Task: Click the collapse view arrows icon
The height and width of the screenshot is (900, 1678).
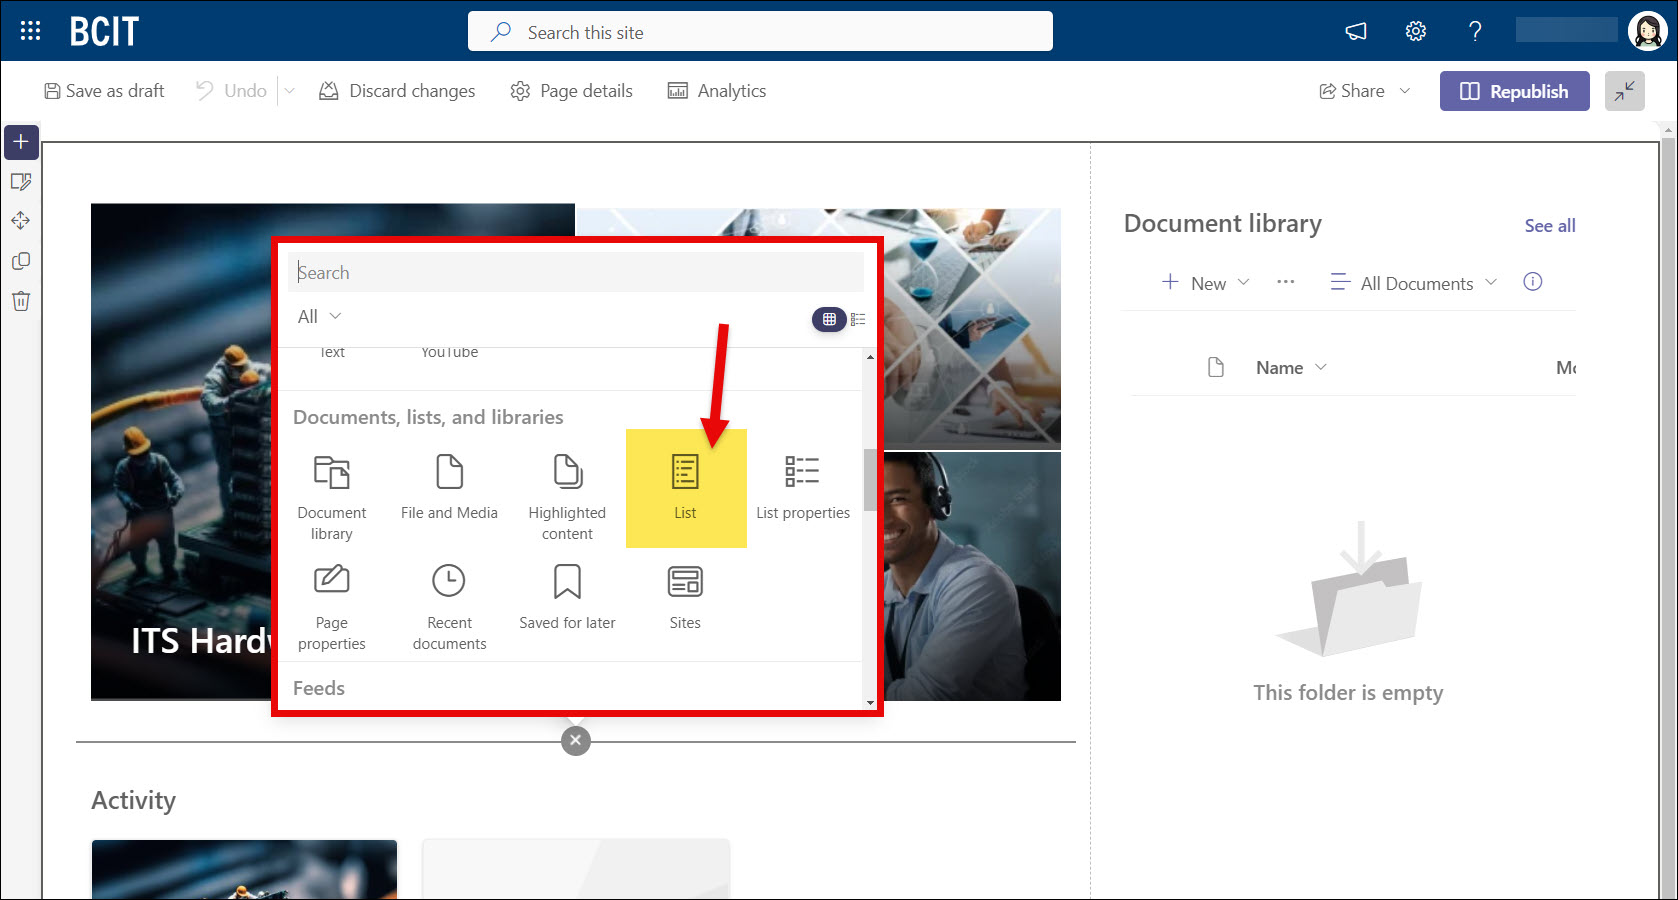Action: point(1625,91)
